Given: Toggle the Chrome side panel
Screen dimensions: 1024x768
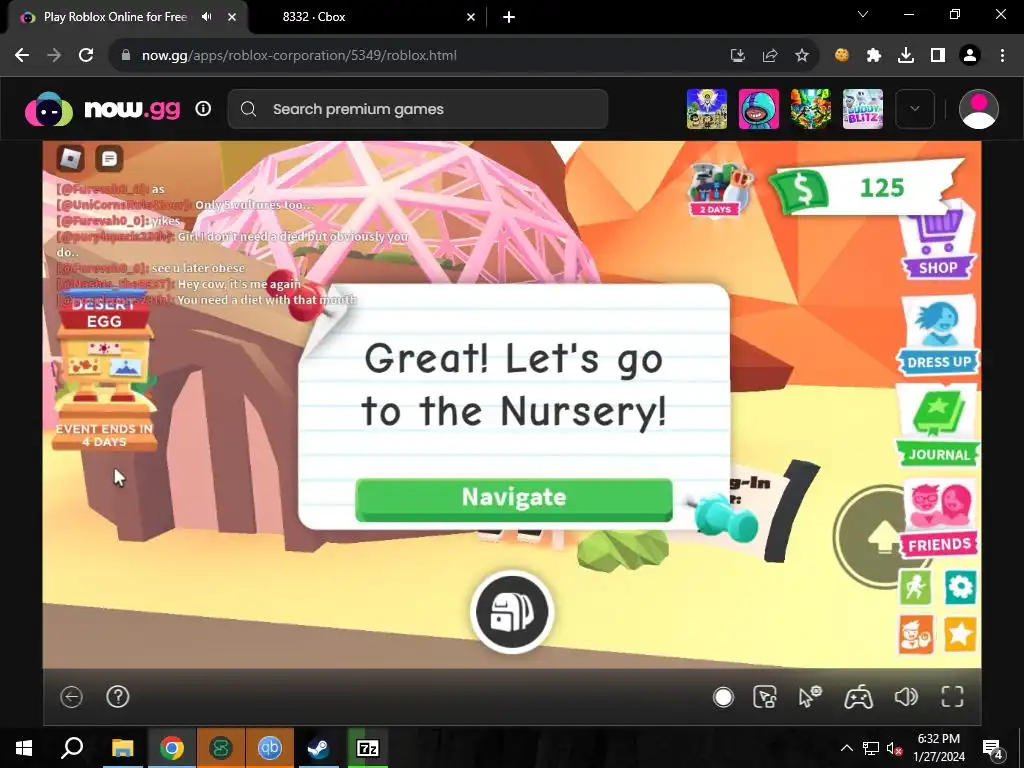Looking at the screenshot, I should tap(938, 56).
